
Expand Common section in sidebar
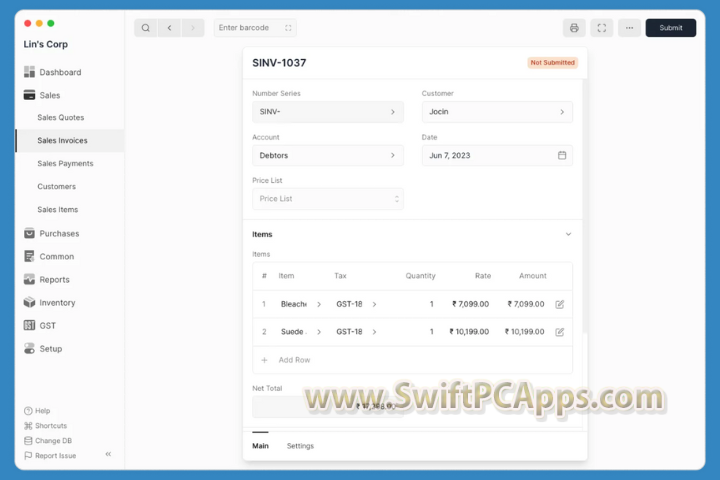pyautogui.click(x=56, y=256)
